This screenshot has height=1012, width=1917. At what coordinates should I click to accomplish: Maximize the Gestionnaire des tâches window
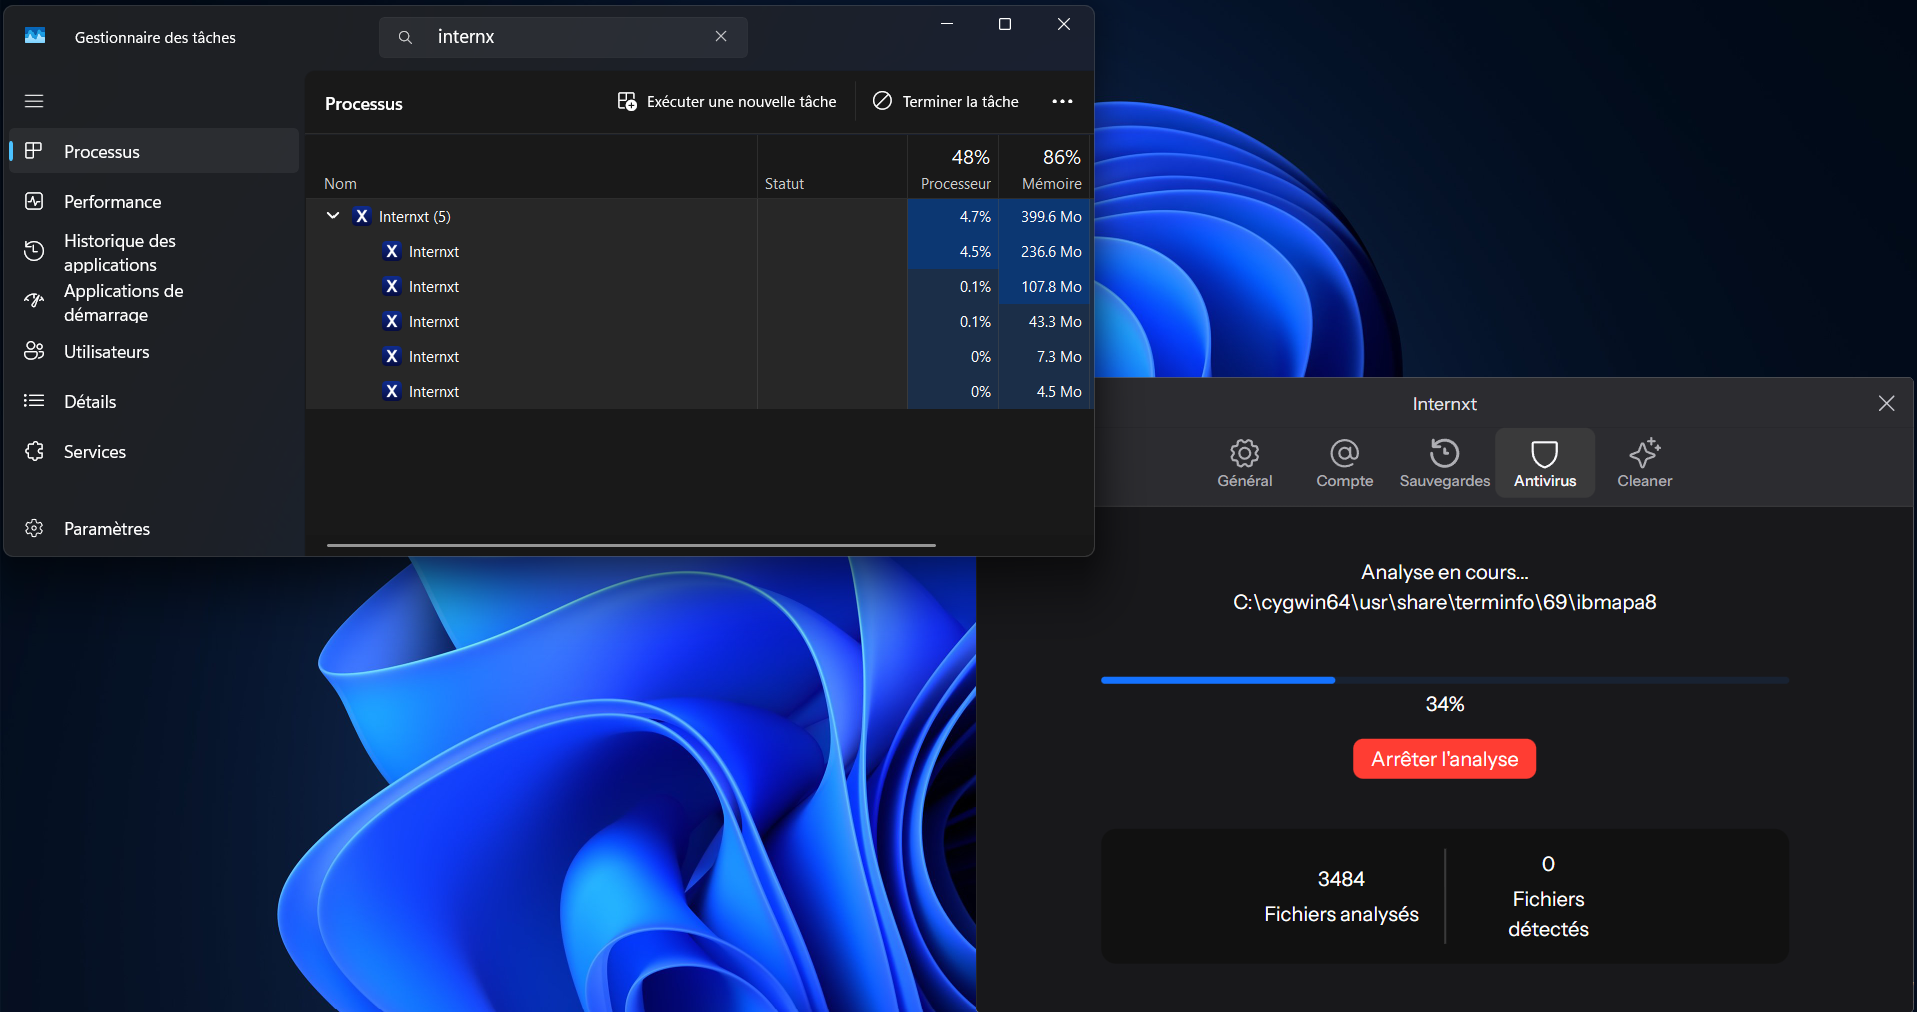pos(1005,24)
